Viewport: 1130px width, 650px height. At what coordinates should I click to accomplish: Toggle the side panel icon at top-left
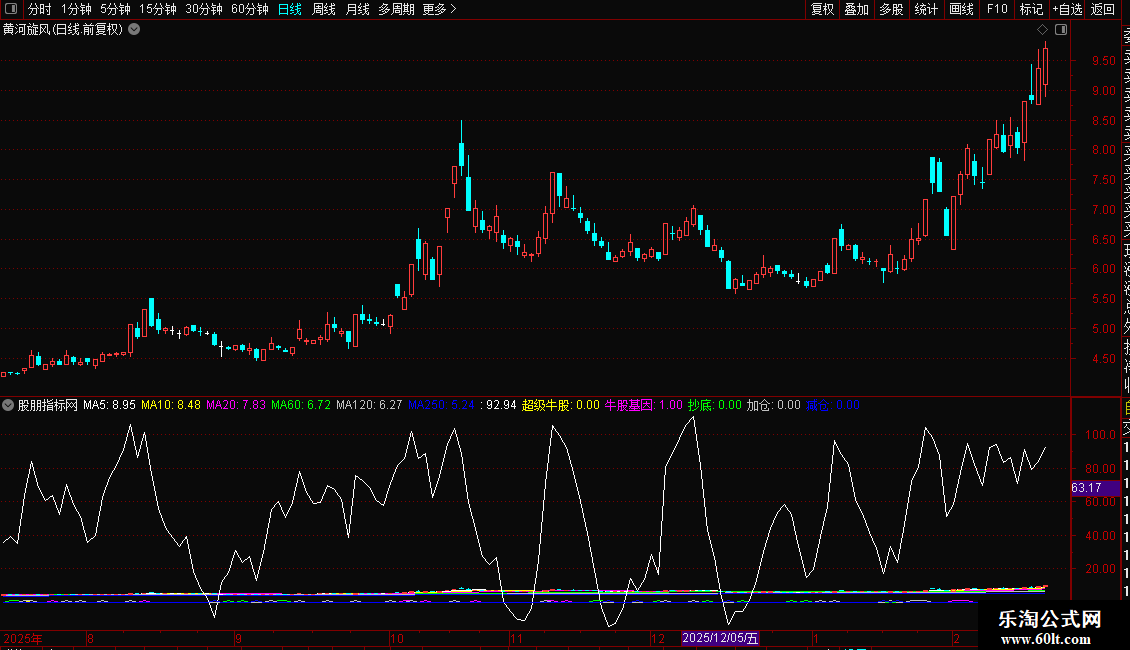pyautogui.click(x=11, y=9)
